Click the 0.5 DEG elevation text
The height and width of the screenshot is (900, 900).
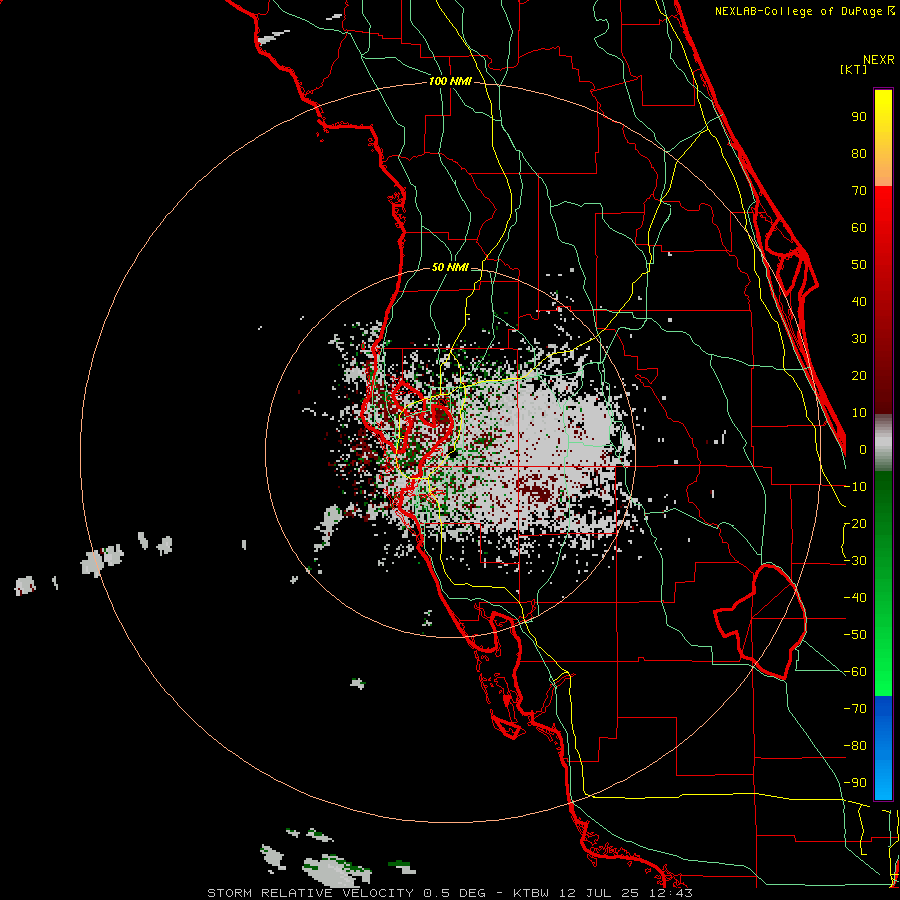455,893
